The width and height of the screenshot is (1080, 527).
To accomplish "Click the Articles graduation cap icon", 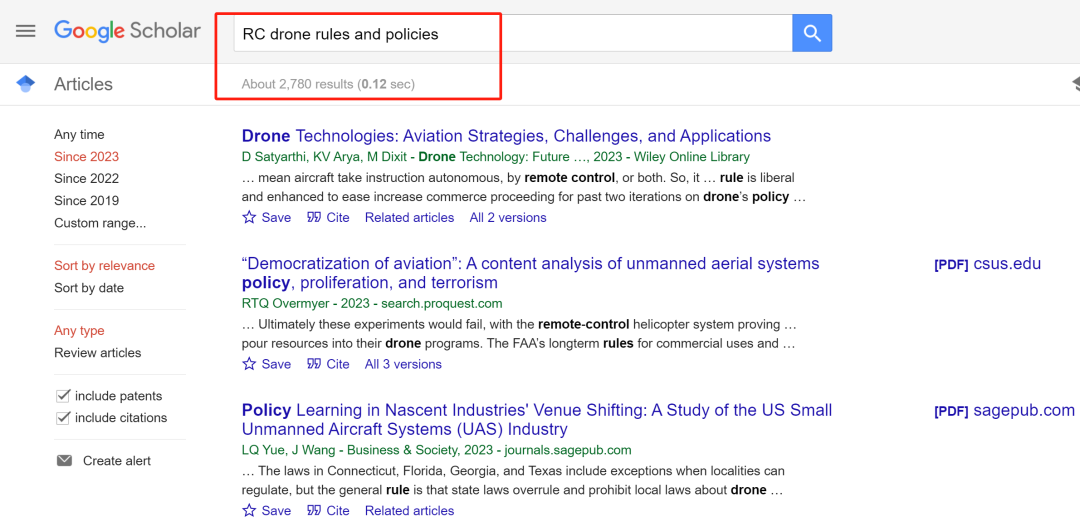I will tap(26, 84).
